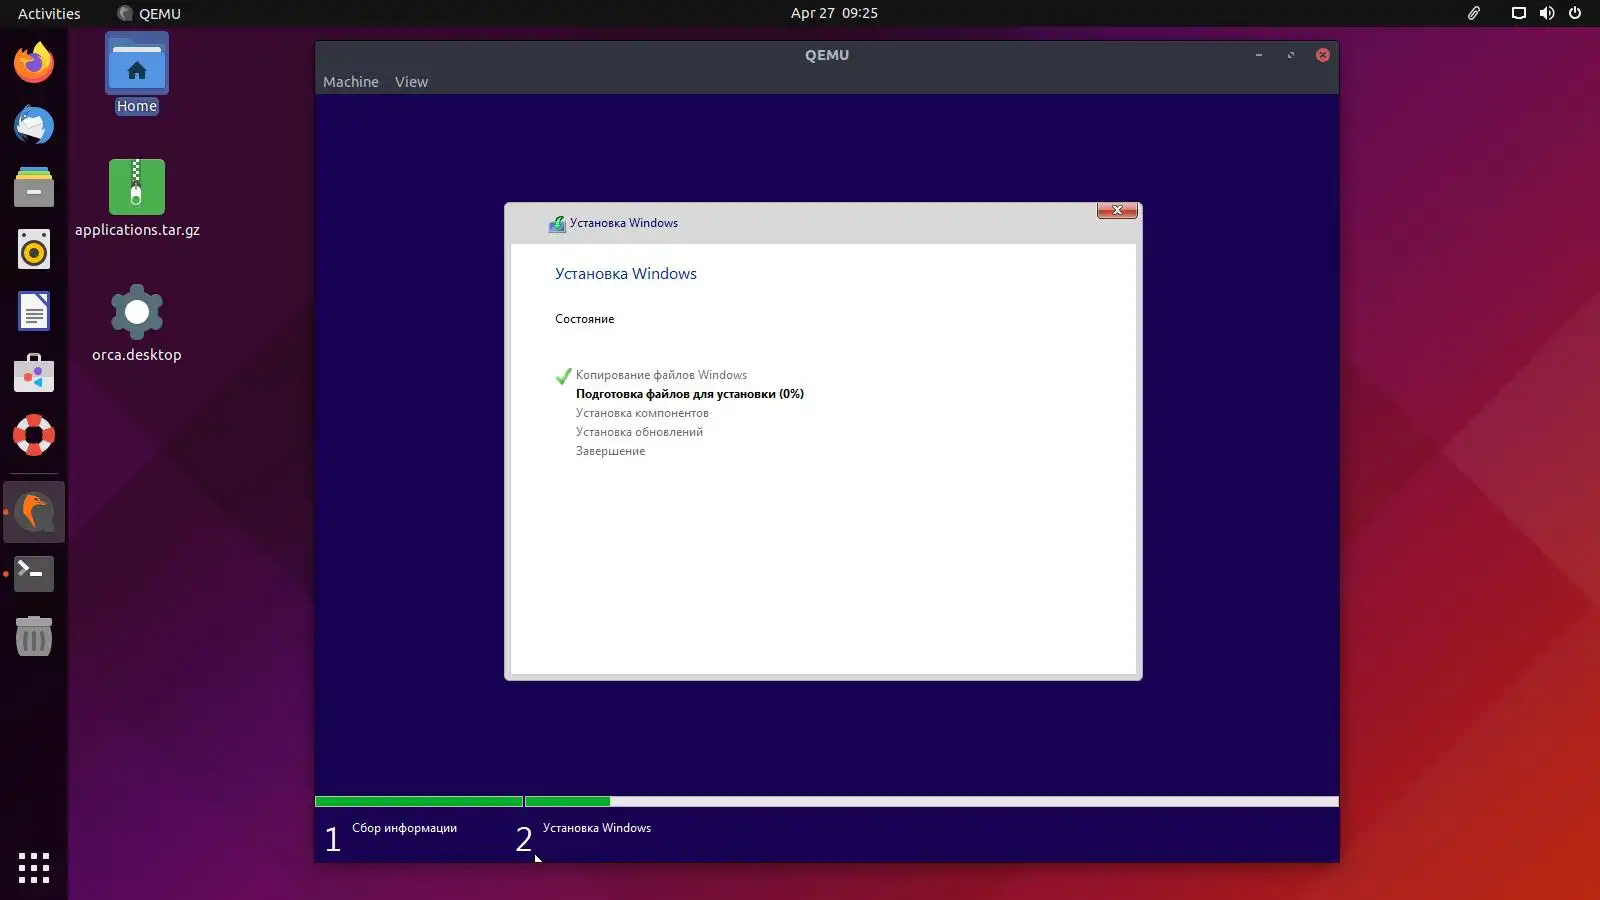
Task: Show Applications grid in the dock
Action: pyautogui.click(x=34, y=867)
